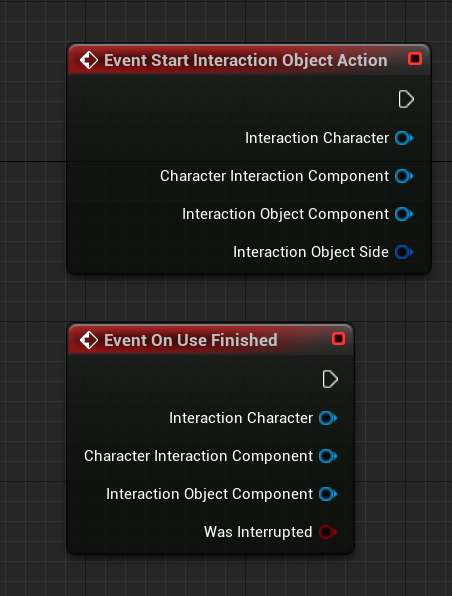Click the Interaction Object Side label
Viewport: 452px width, 596px height.
pyautogui.click(x=311, y=252)
